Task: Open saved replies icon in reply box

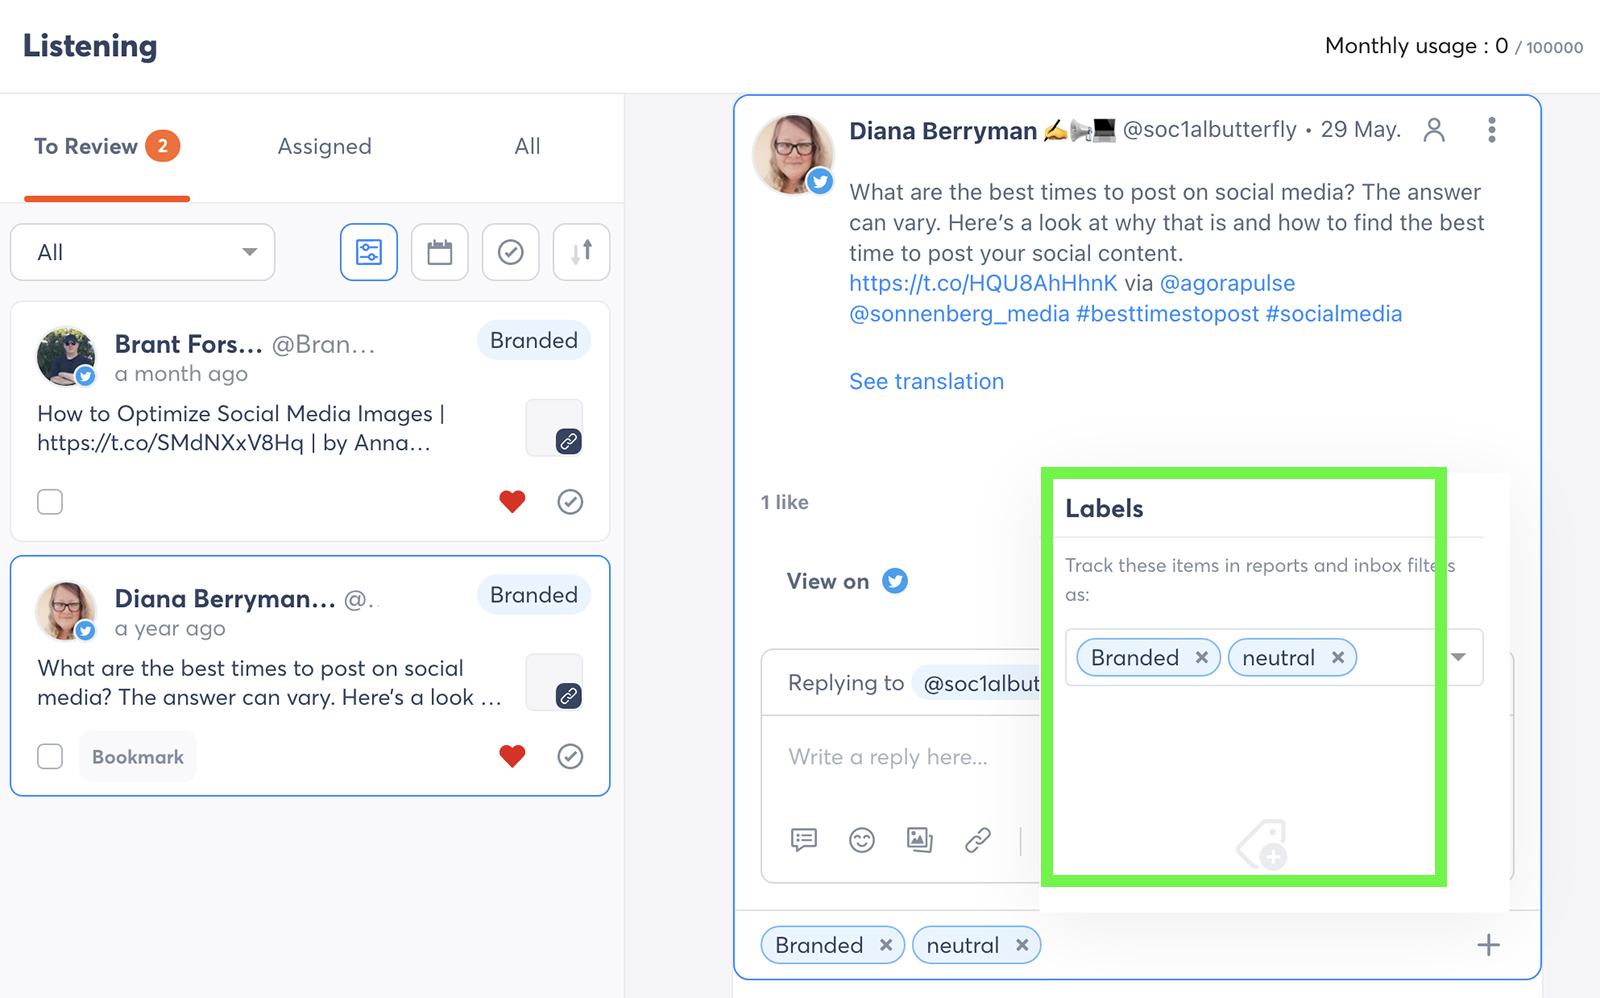Action: click(x=804, y=840)
